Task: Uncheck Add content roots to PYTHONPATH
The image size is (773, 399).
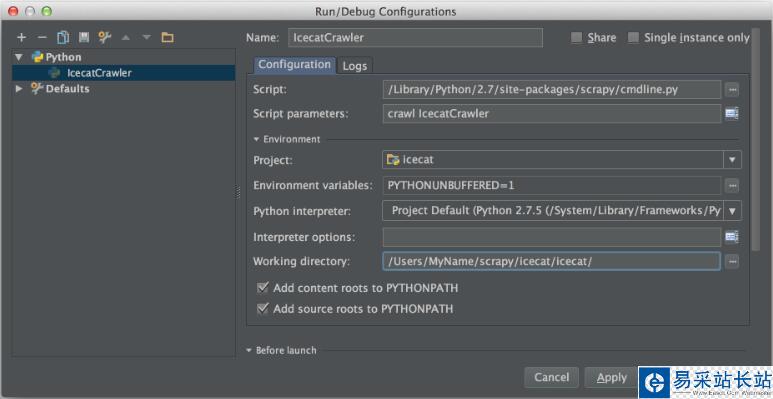Action: tap(263, 288)
